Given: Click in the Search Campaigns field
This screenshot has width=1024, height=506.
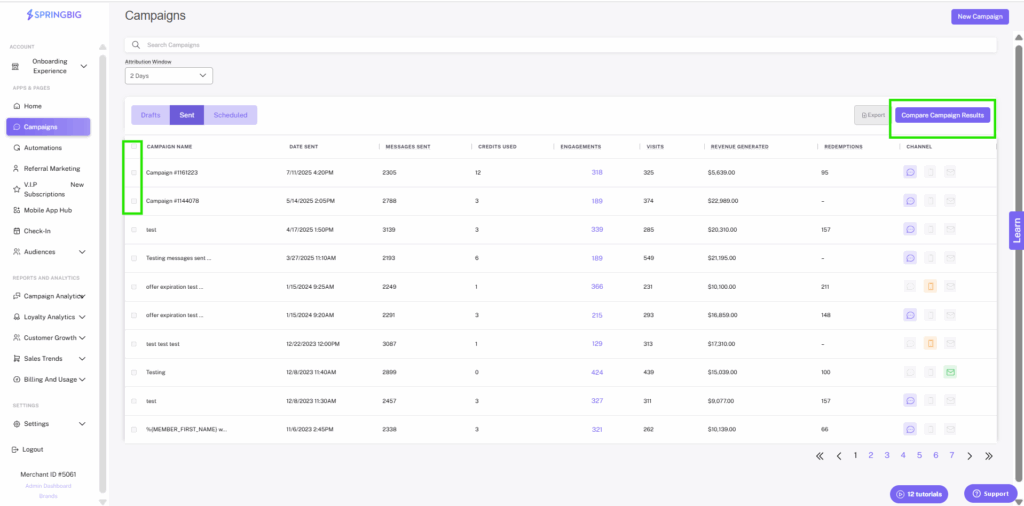Looking at the screenshot, I should point(560,45).
